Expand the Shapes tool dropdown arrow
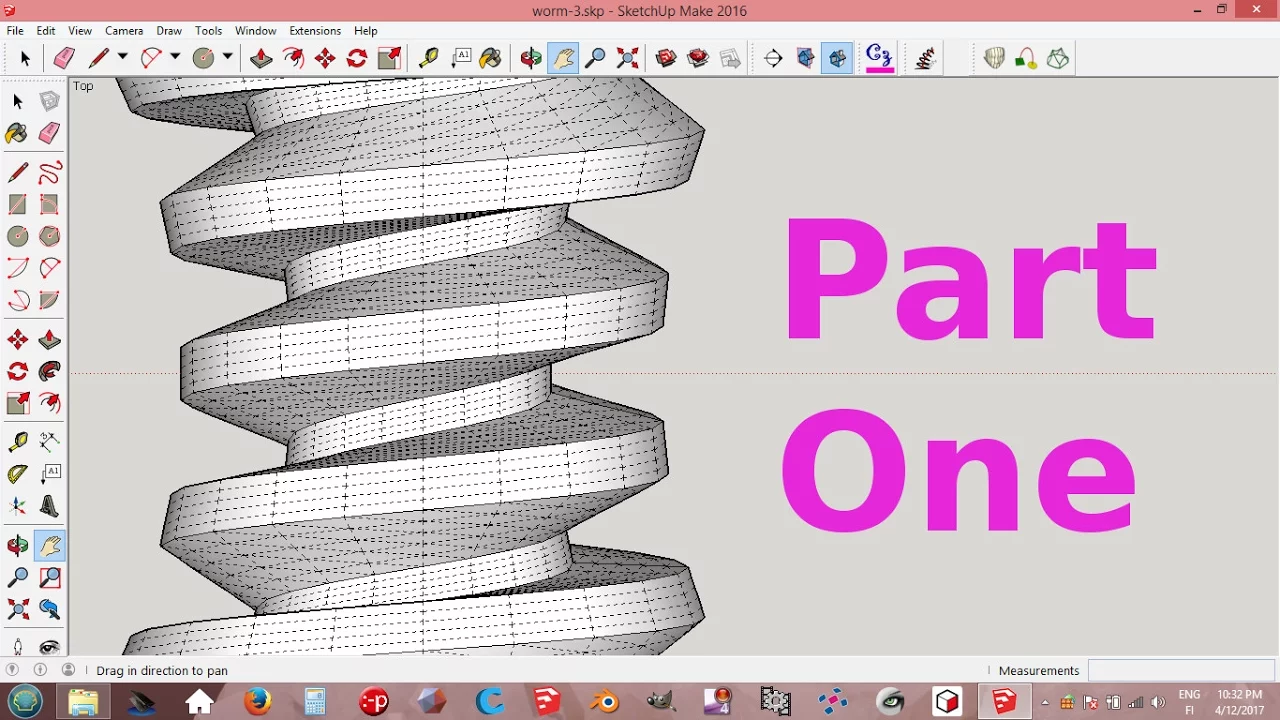Viewport: 1280px width, 720px height. coord(227,57)
